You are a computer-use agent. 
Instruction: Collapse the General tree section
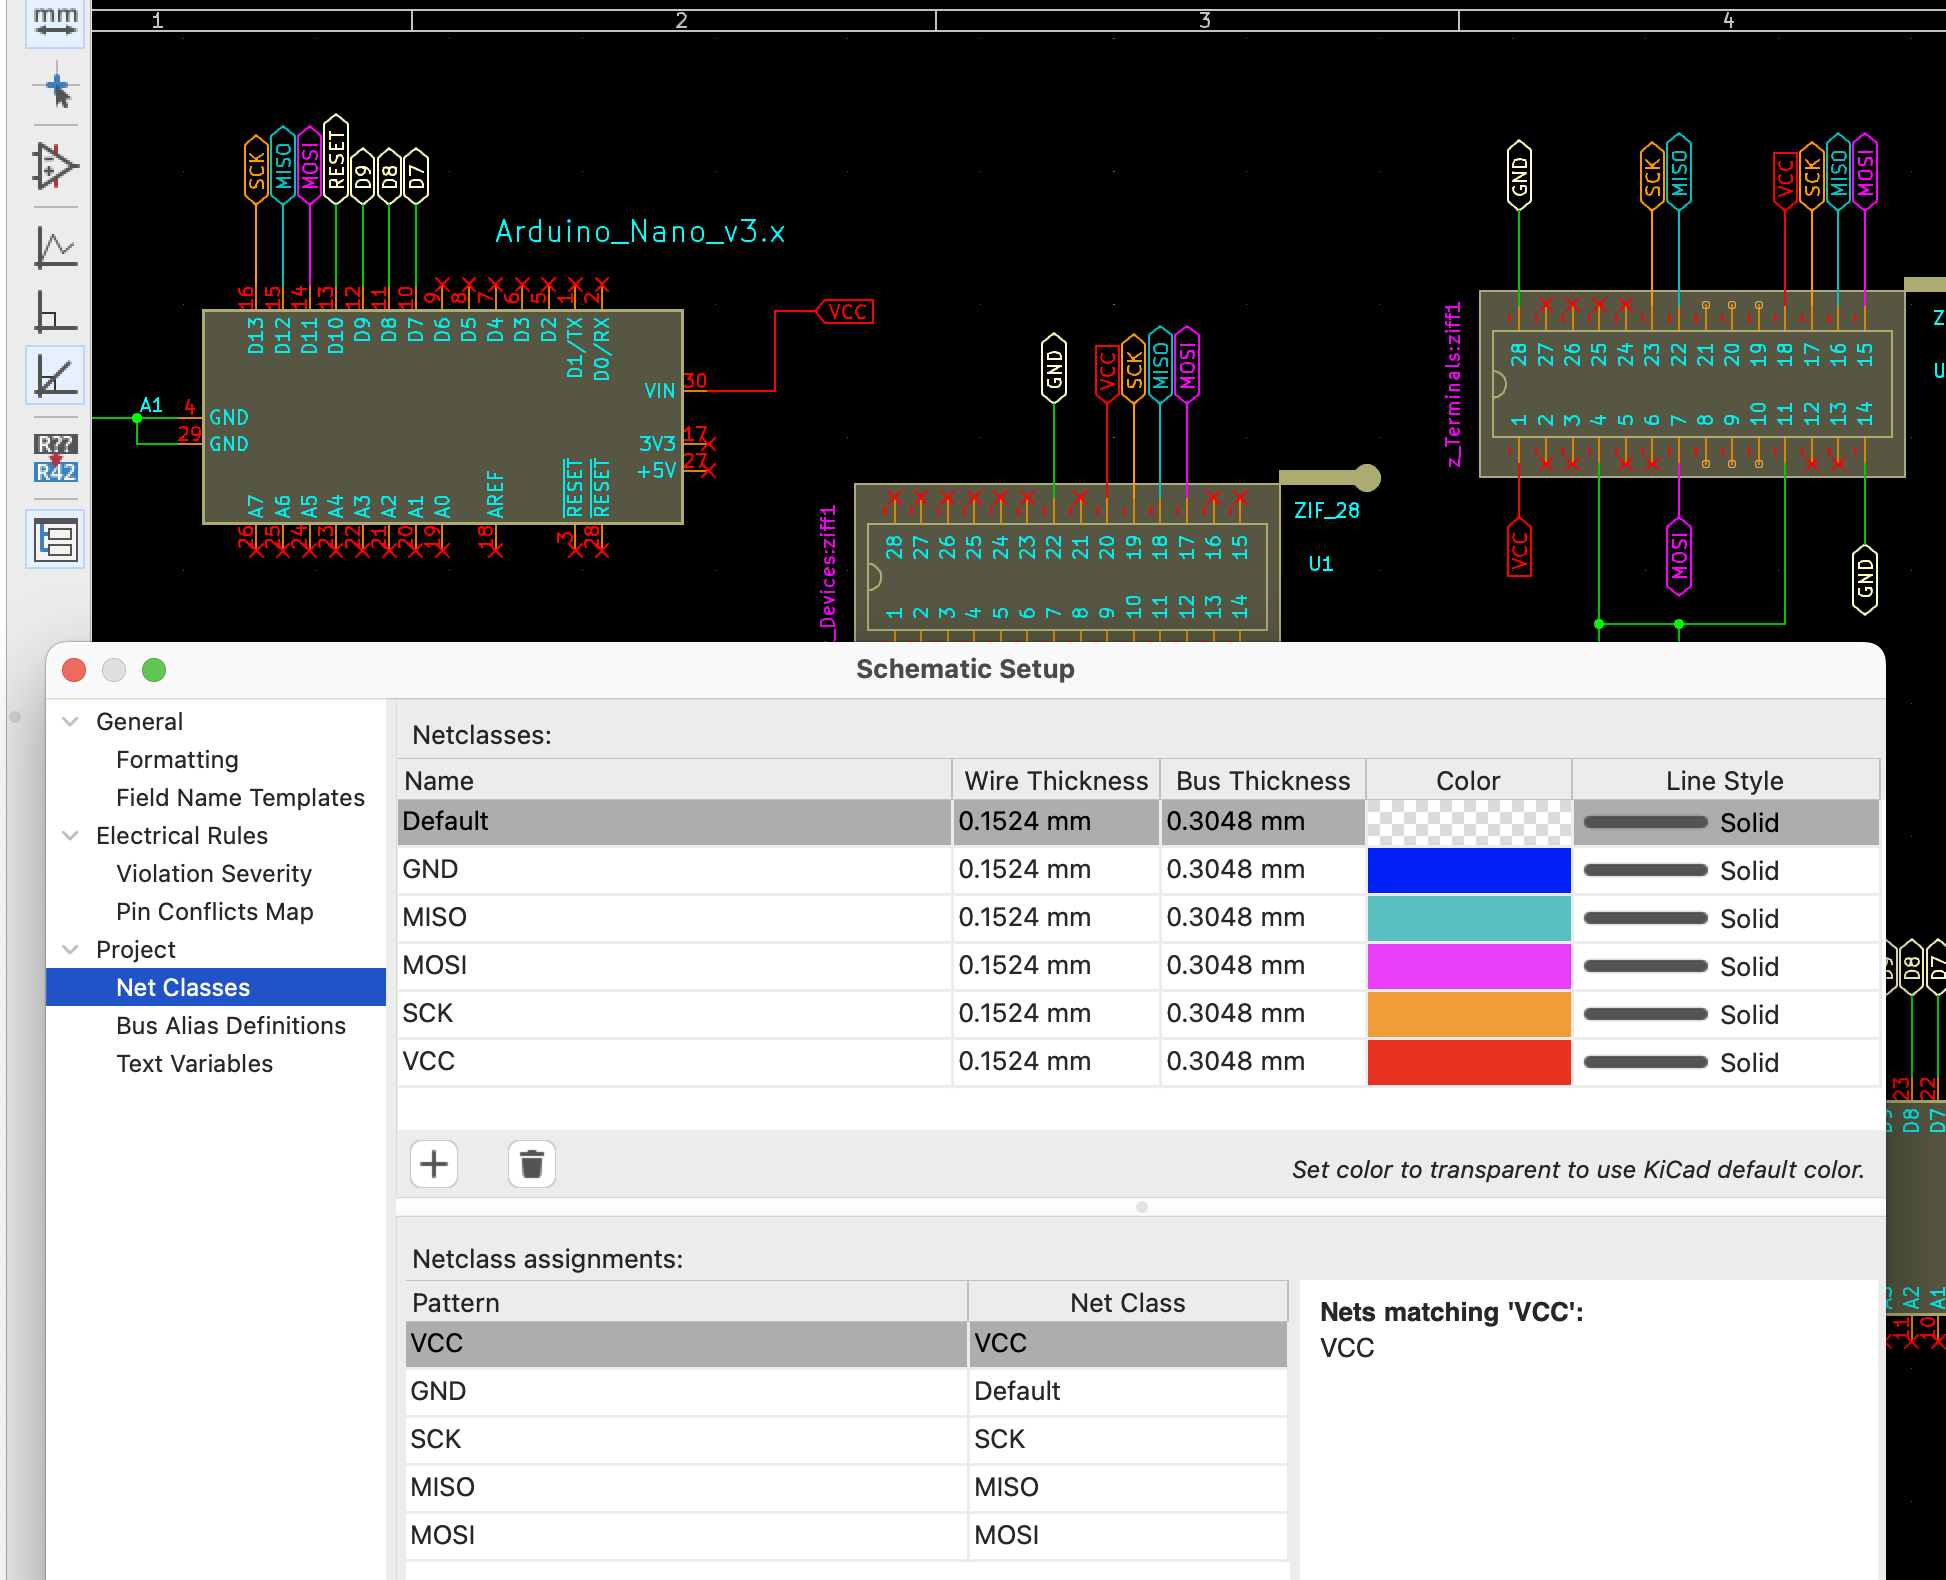71,721
